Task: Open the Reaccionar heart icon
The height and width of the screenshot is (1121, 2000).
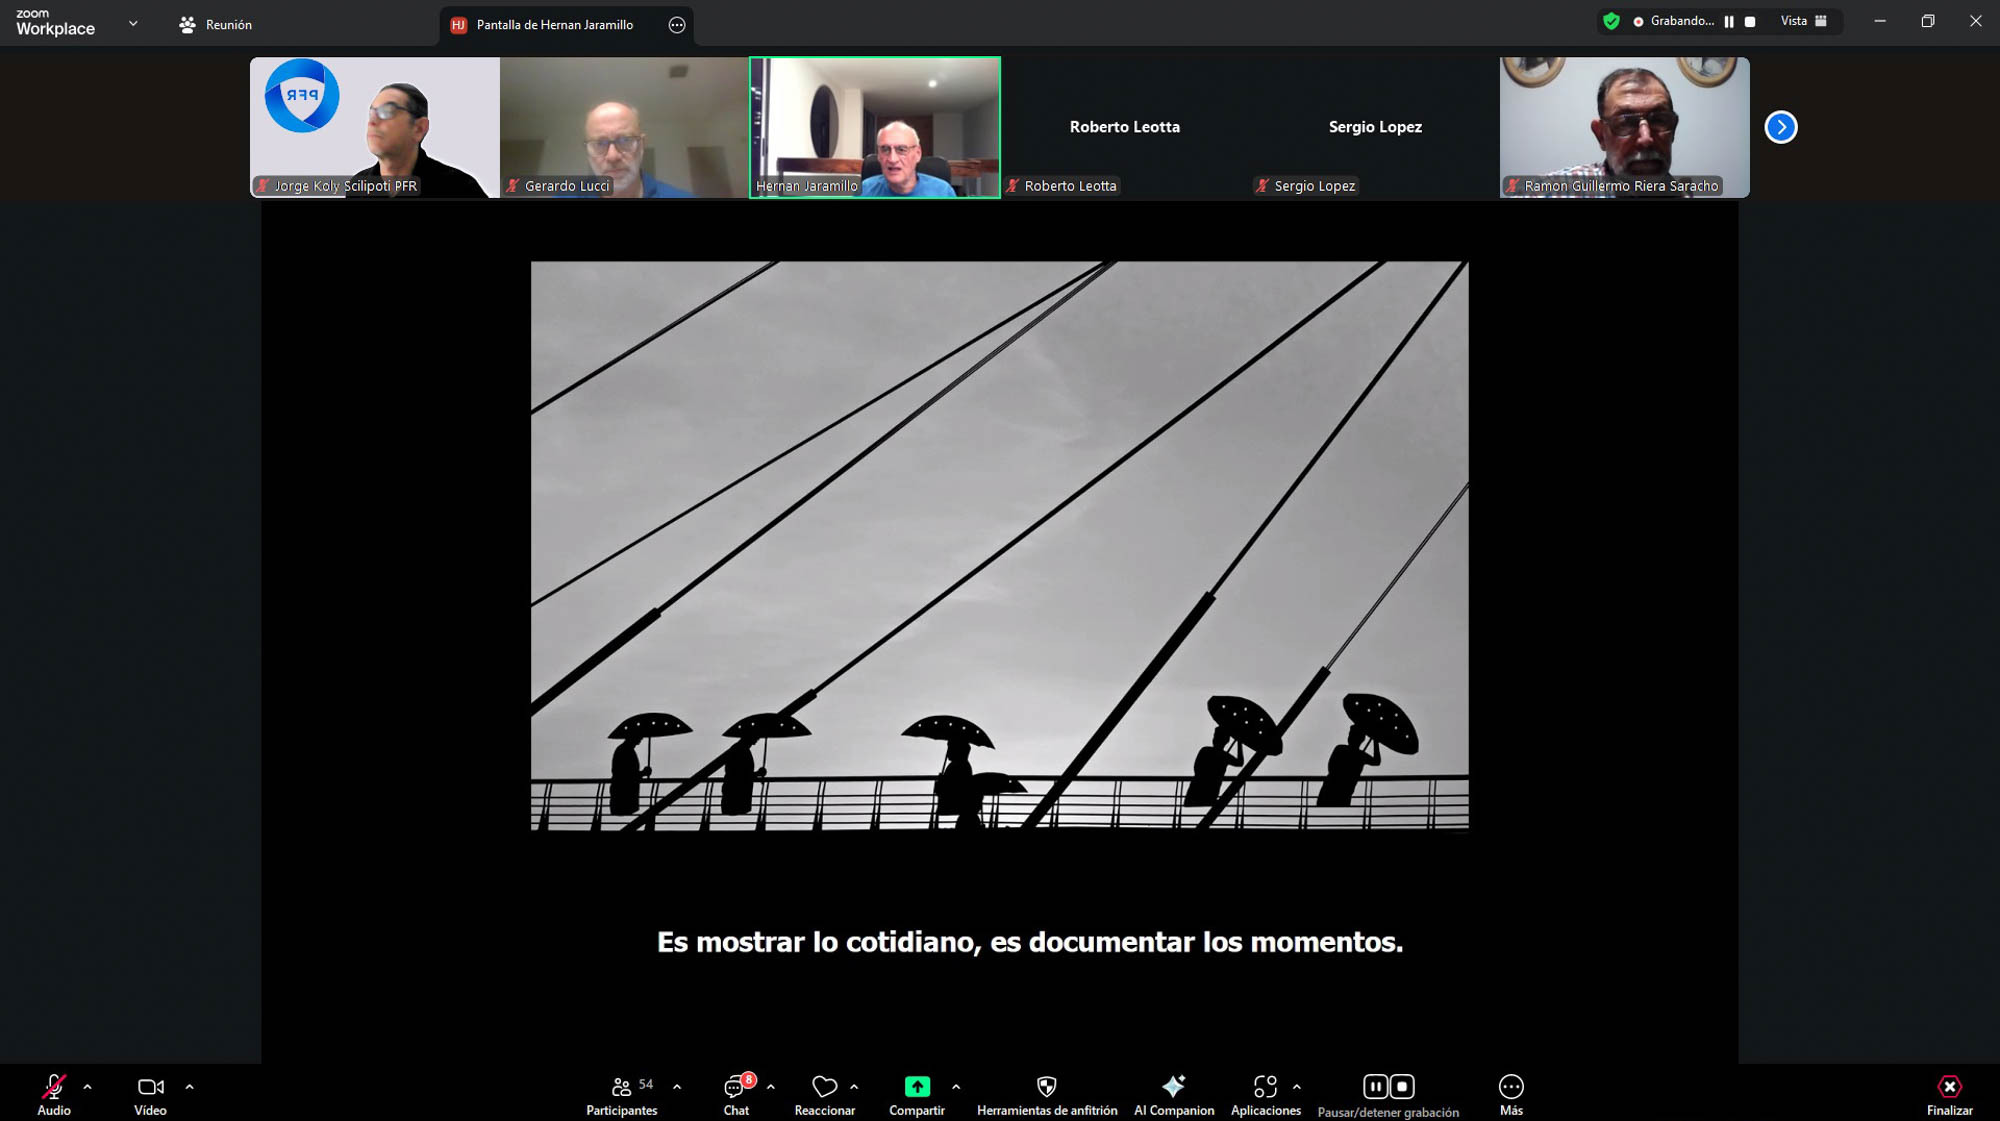Action: (824, 1086)
